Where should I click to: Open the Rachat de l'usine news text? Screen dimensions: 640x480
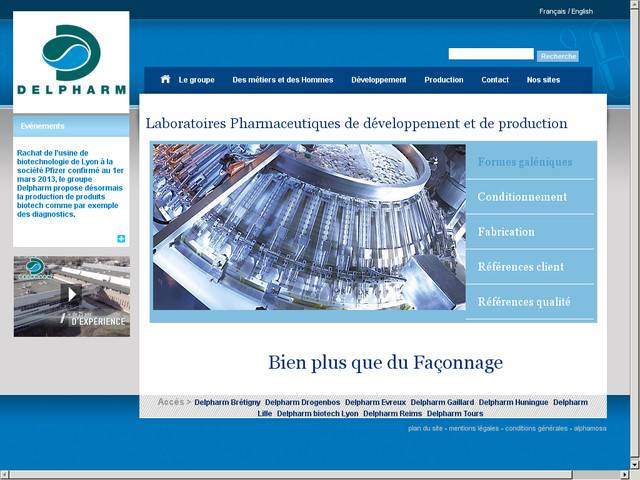pos(70,183)
